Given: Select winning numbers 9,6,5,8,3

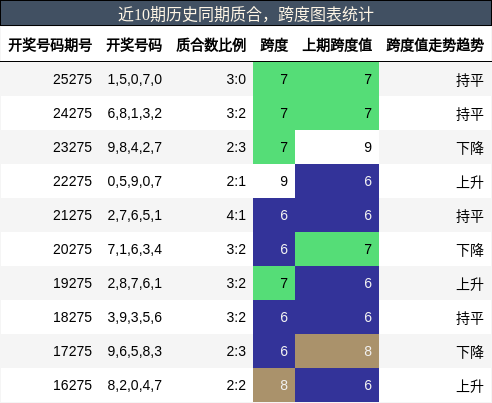Looking at the screenshot, I should 135,351.
